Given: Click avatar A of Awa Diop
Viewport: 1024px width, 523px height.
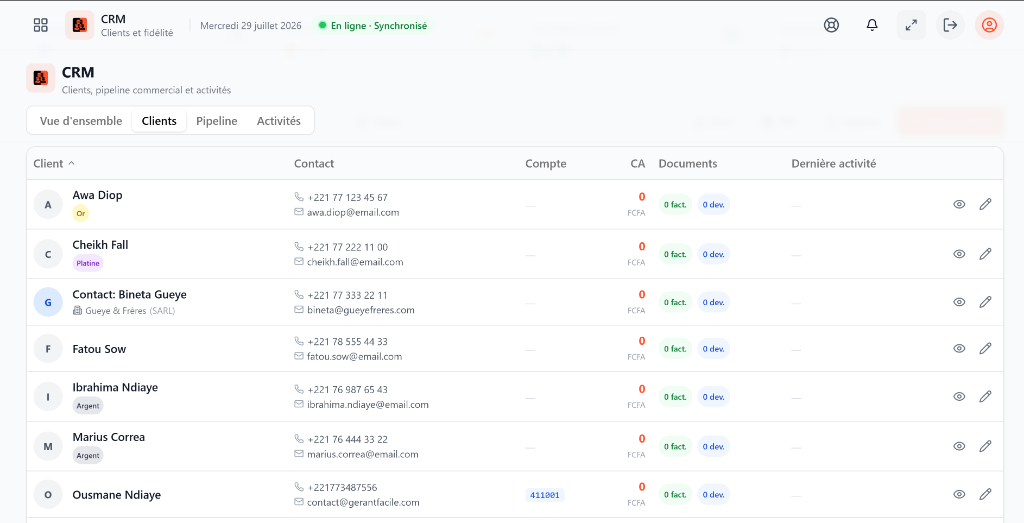Looking at the screenshot, I should 48,204.
